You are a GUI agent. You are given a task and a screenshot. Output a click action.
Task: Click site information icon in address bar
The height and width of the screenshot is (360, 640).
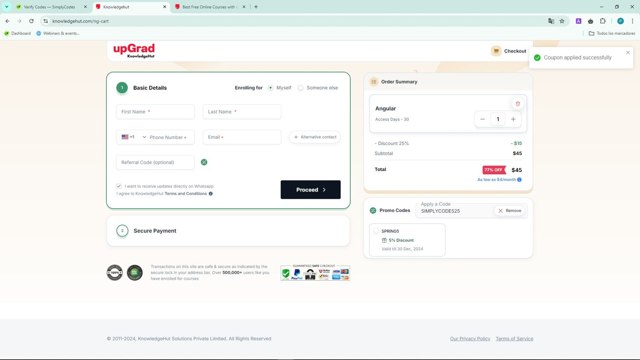[46, 21]
